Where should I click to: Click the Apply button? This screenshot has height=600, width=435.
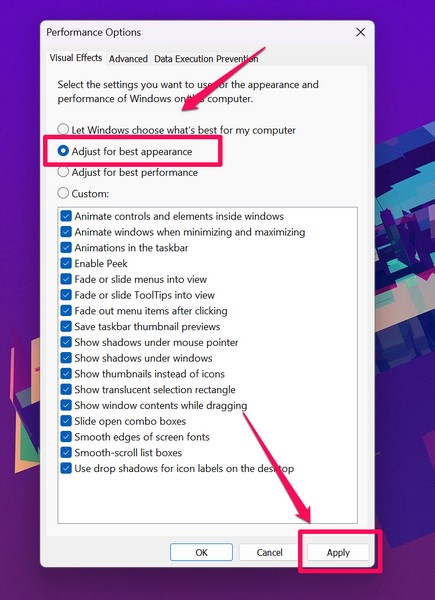pyautogui.click(x=338, y=552)
